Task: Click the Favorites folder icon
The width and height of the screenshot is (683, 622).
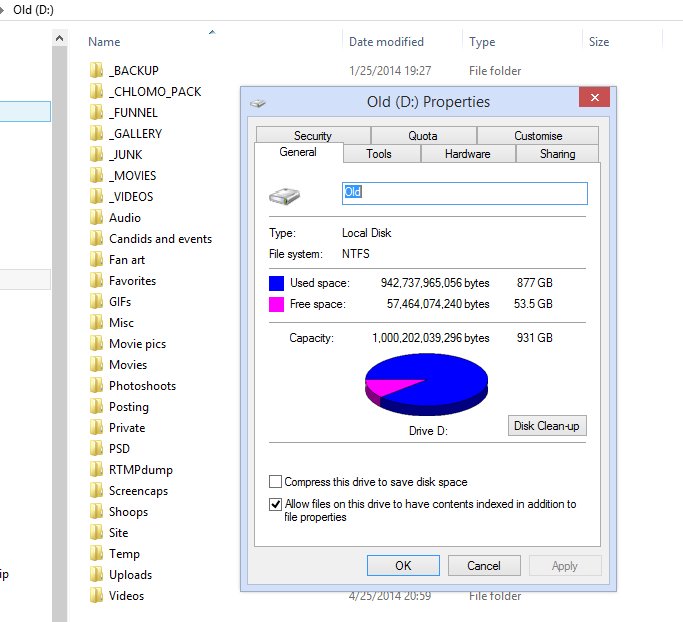Action: click(x=96, y=281)
